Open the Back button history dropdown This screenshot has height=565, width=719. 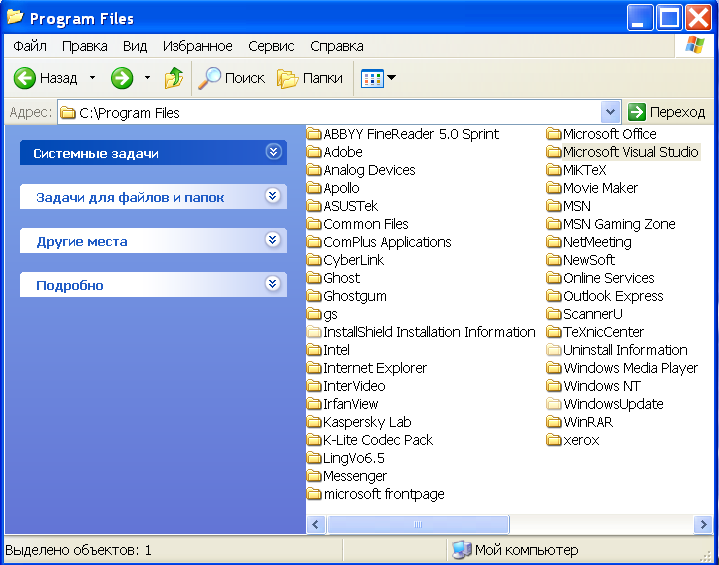(93, 78)
